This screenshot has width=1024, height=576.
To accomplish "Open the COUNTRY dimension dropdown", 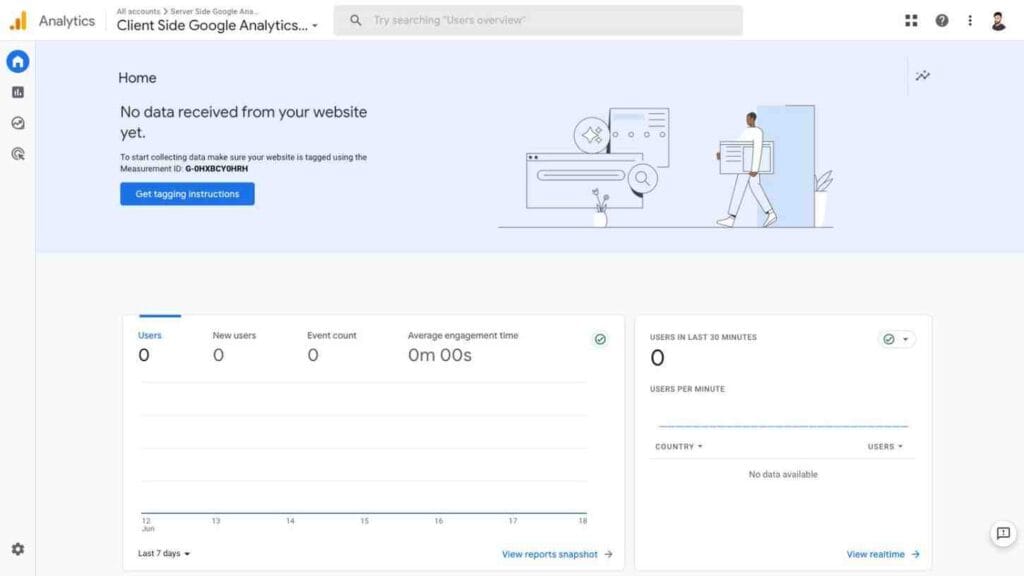I will pyautogui.click(x=679, y=447).
